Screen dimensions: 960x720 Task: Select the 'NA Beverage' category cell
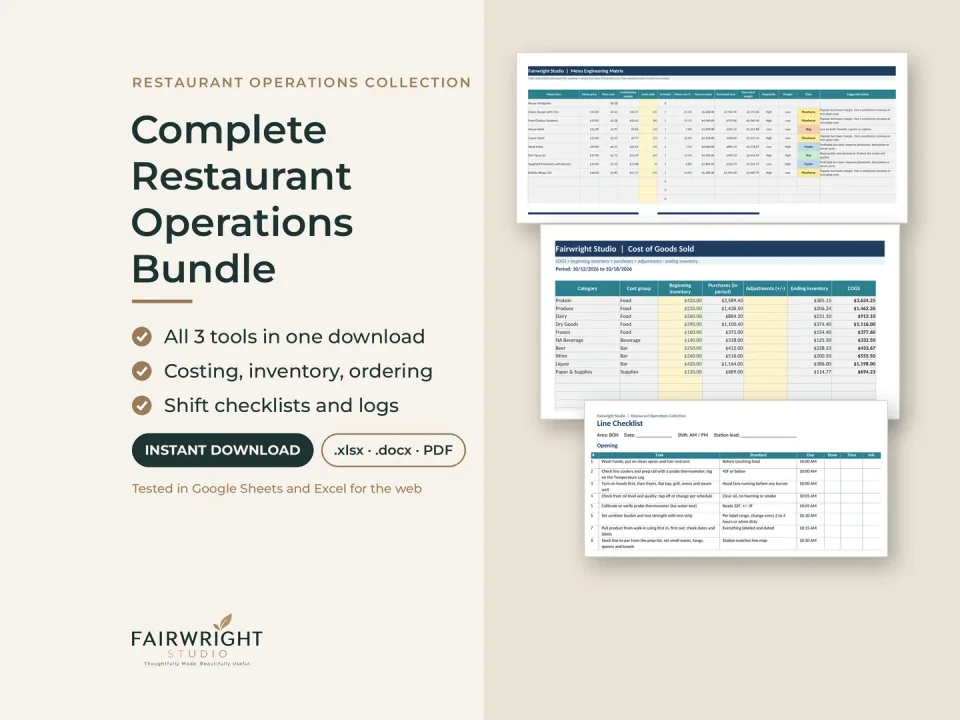point(587,340)
